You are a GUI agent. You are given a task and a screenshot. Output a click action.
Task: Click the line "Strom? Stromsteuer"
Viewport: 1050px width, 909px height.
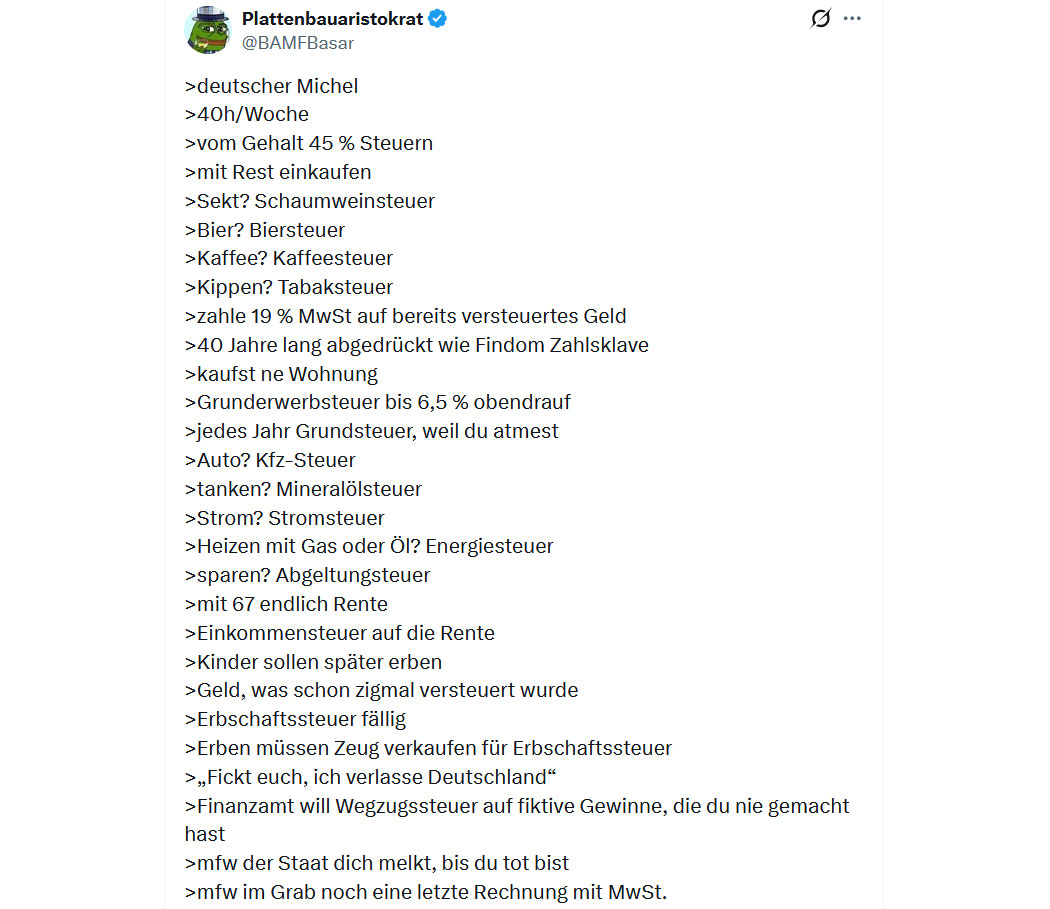pyautogui.click(x=285, y=518)
